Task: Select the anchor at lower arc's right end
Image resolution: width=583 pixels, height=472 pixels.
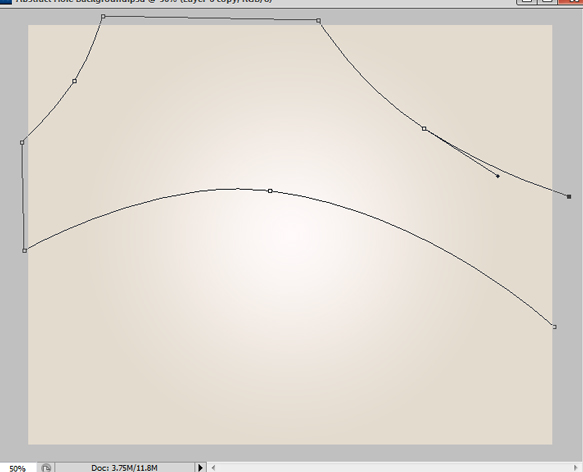Action: 554,327
